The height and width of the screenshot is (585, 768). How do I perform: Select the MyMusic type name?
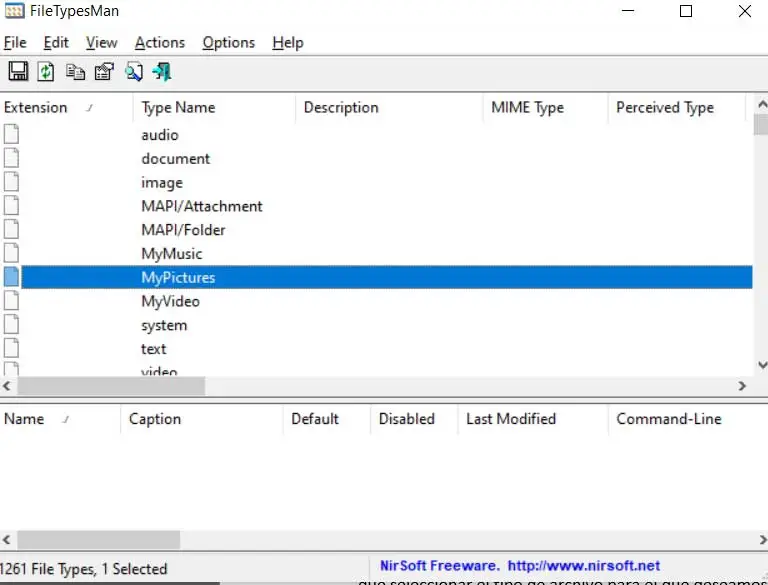(171, 253)
